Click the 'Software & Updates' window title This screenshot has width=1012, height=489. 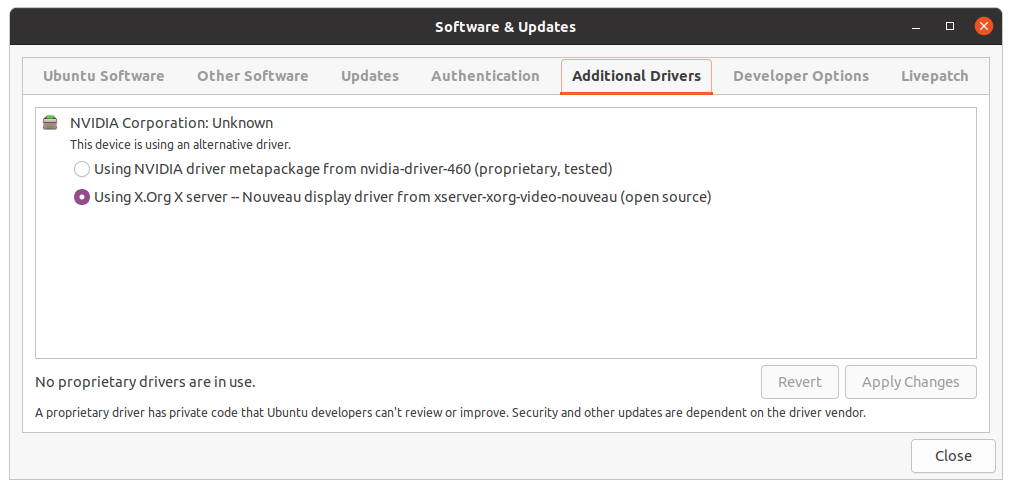tap(505, 27)
